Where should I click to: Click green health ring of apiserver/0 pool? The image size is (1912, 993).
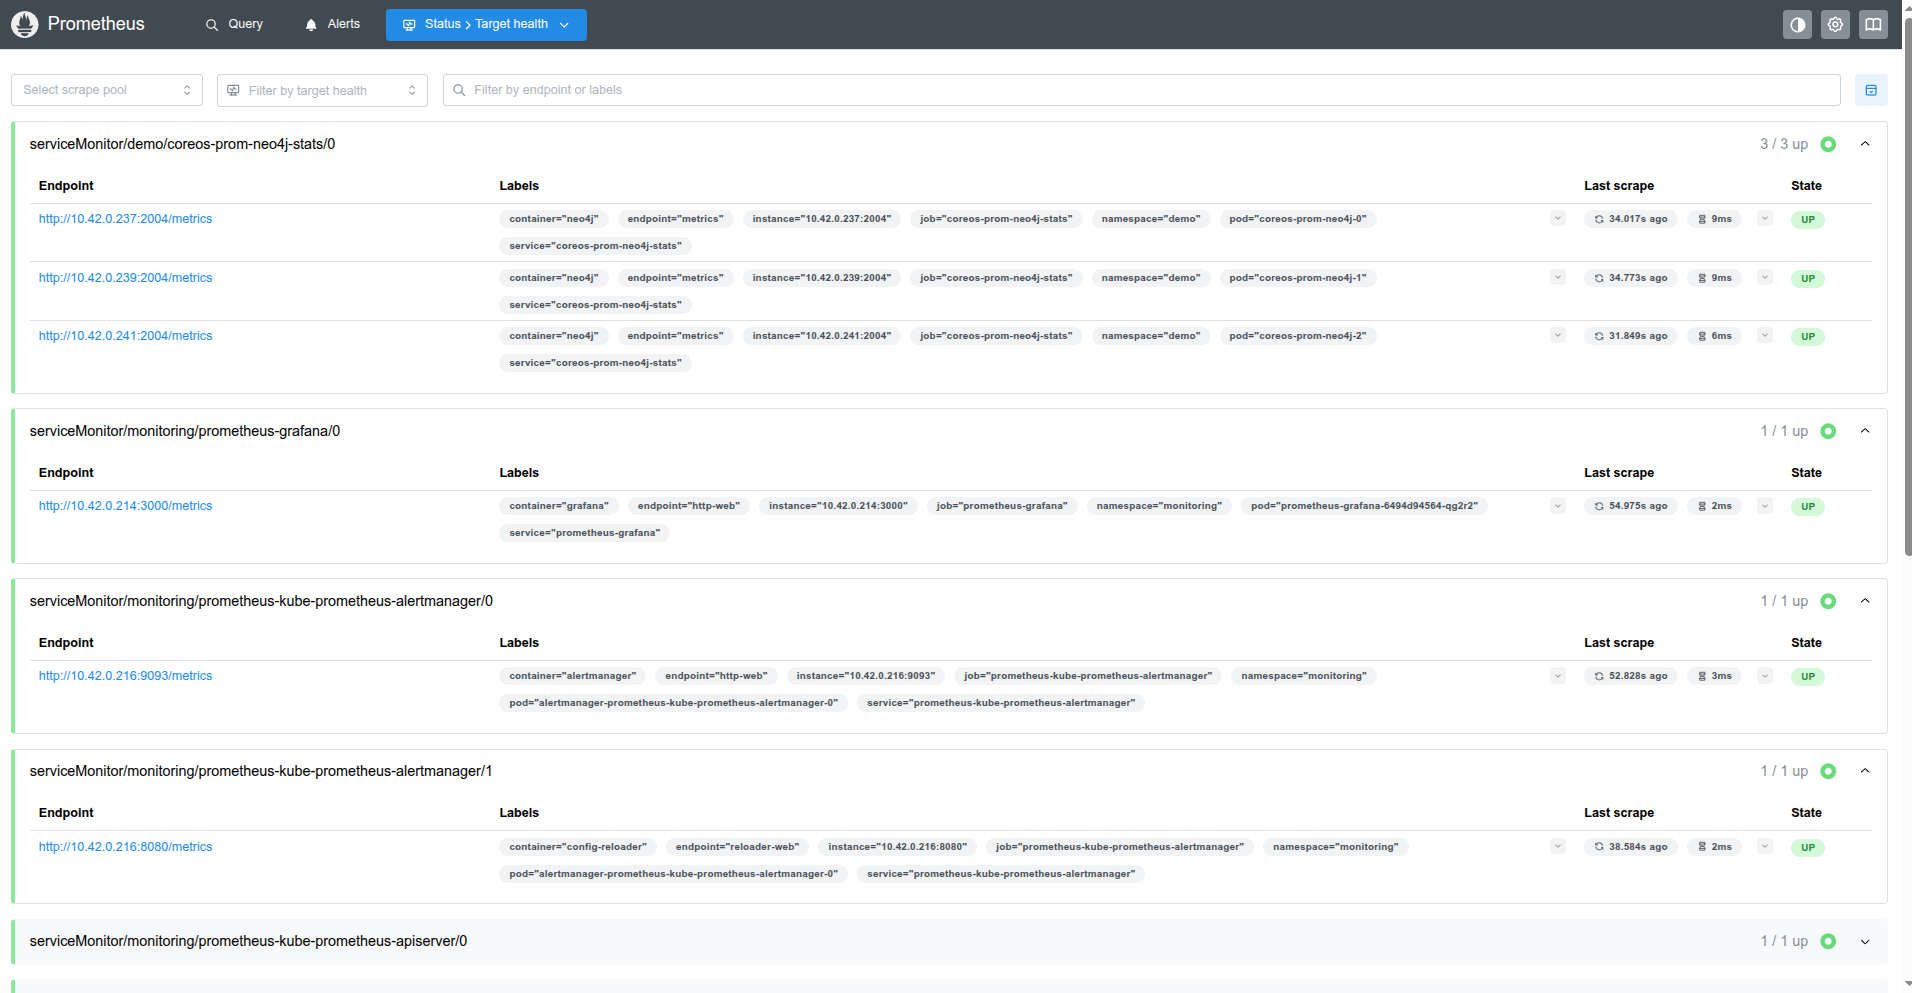coord(1828,941)
